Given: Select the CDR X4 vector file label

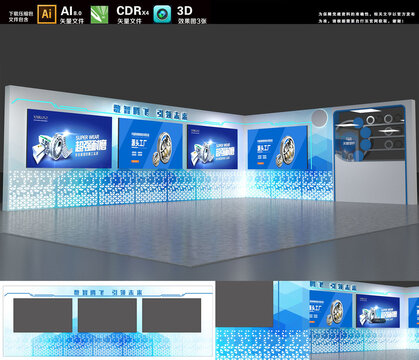Looking at the screenshot, I should (133, 15).
